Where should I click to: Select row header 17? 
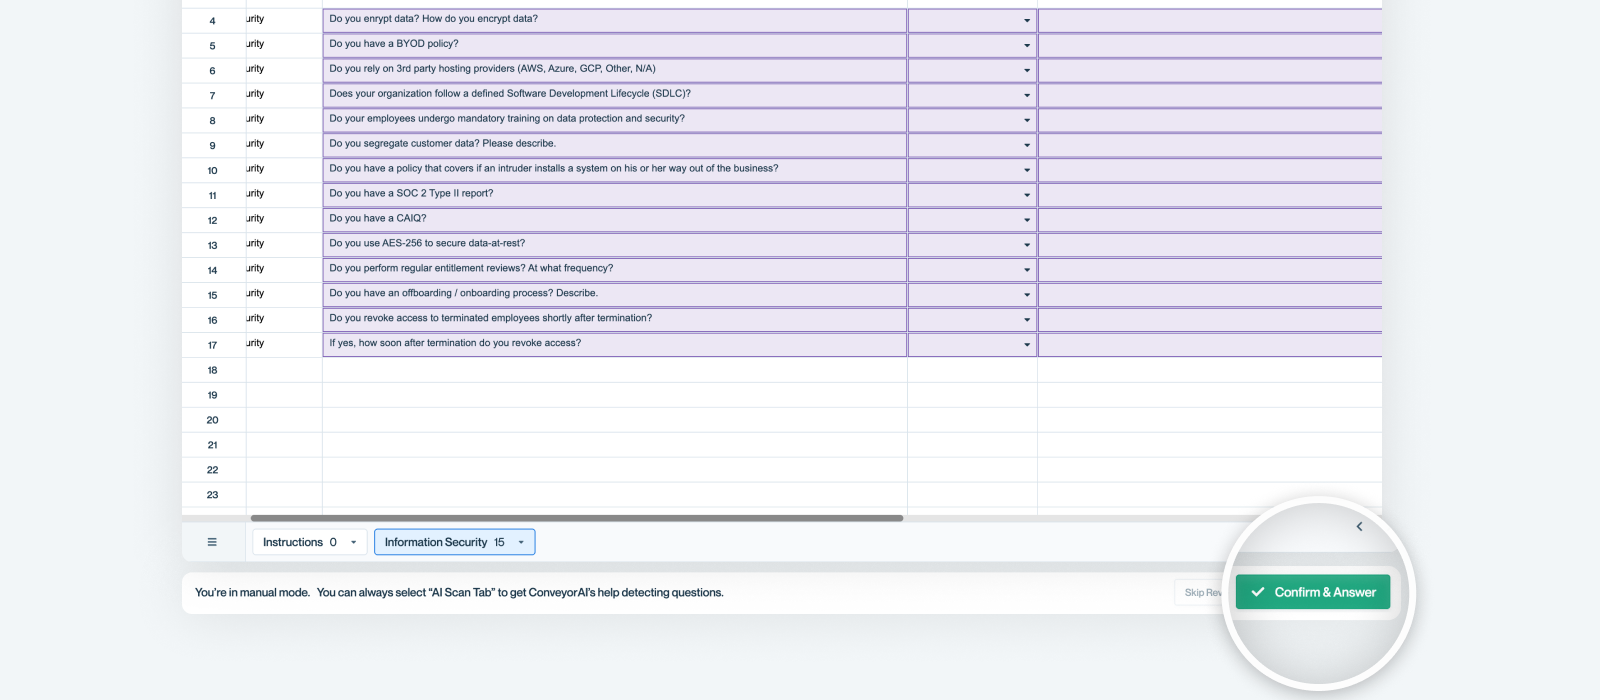click(x=213, y=346)
